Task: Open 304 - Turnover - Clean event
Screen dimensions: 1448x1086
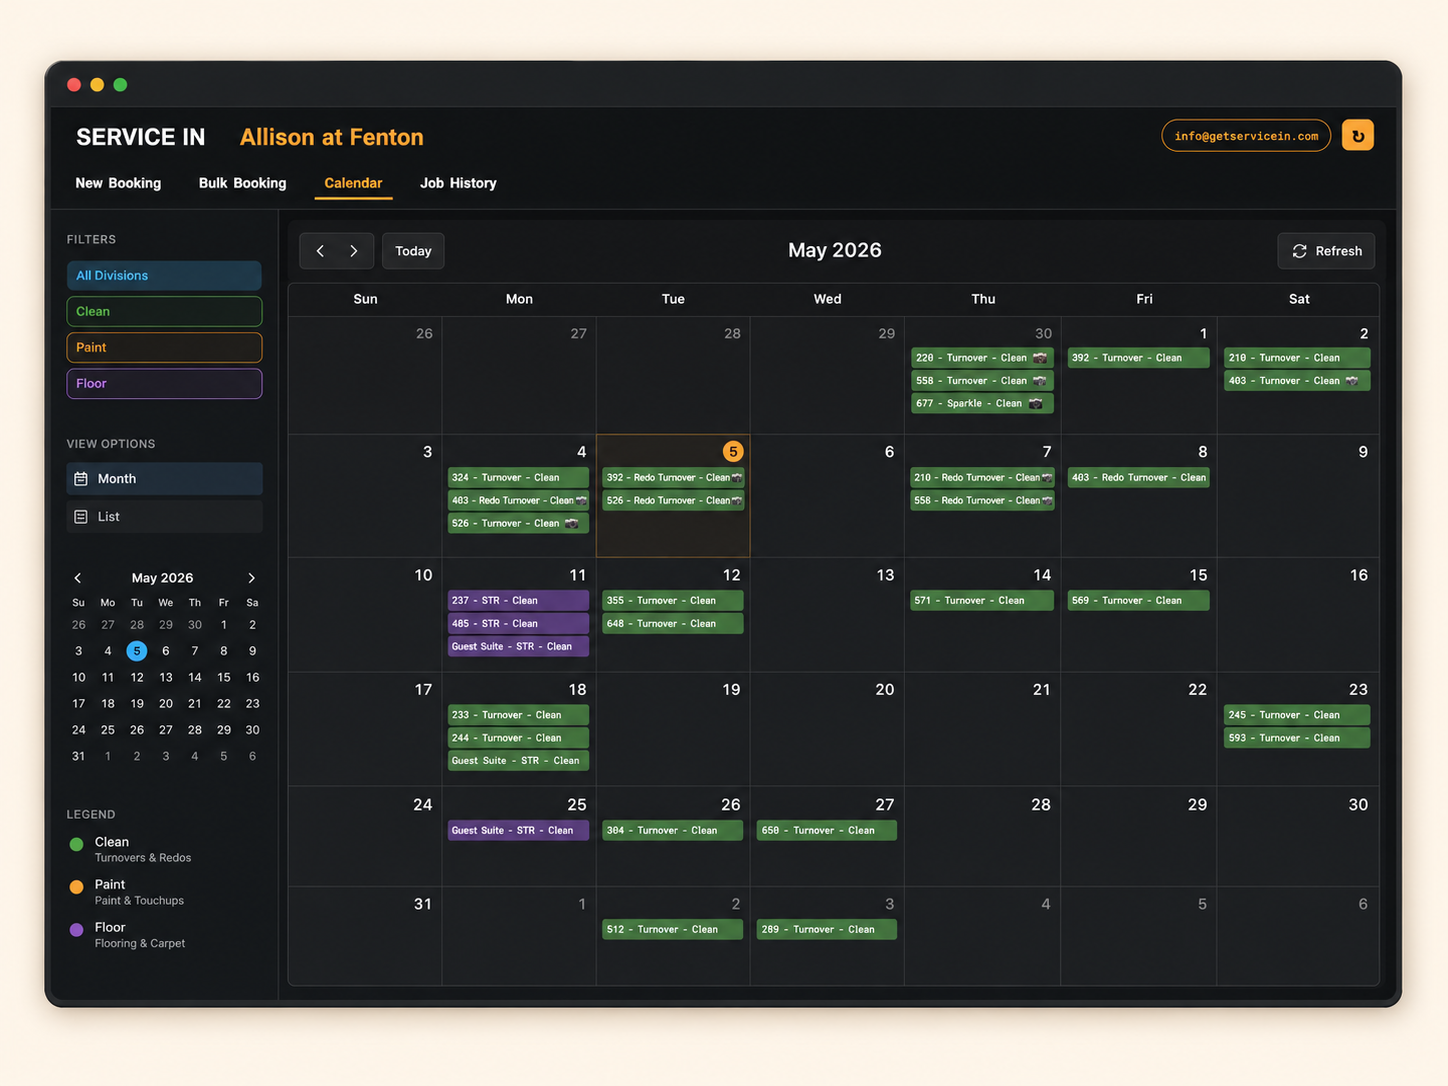Action: click(673, 831)
